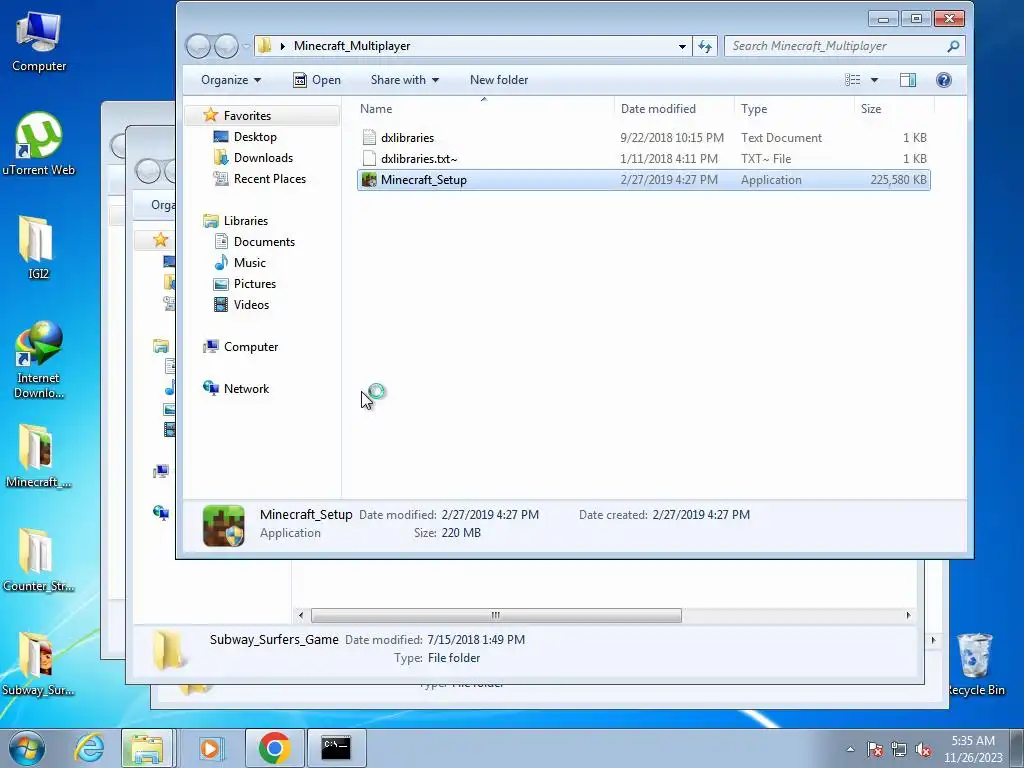Open Recent Places in navigation pane

point(270,178)
